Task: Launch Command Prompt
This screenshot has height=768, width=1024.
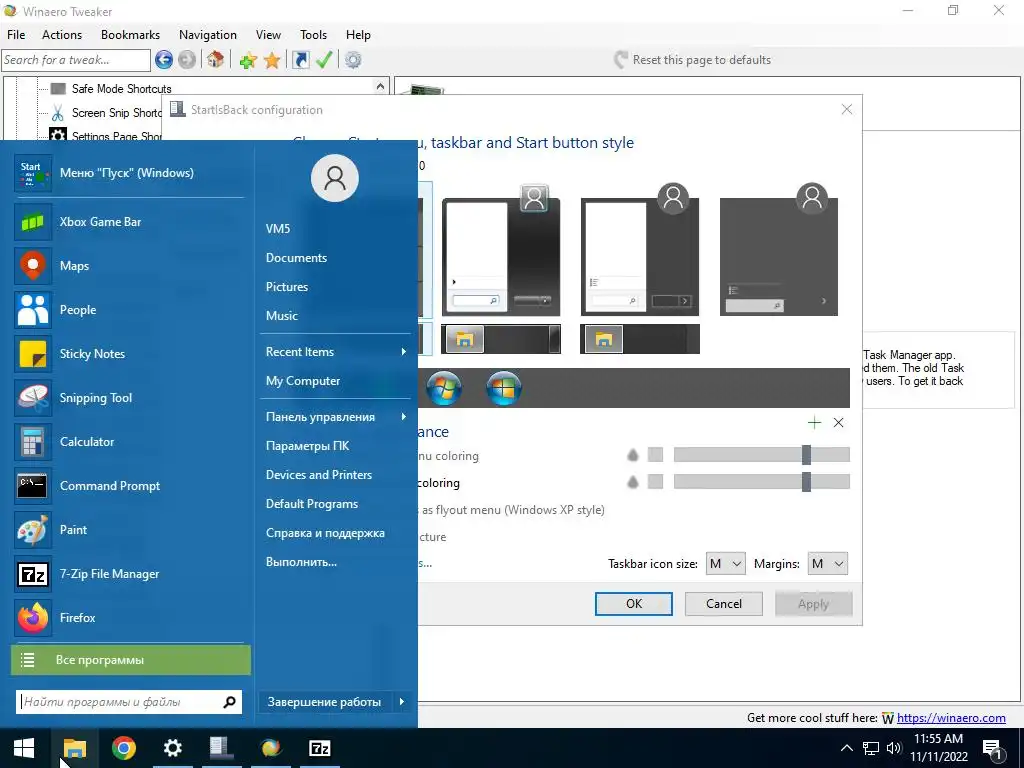Action: tap(129, 486)
